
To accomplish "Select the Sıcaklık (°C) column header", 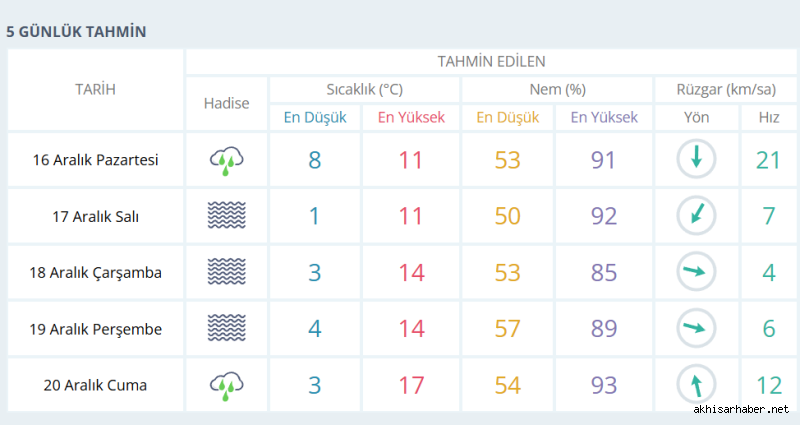I will pos(365,90).
